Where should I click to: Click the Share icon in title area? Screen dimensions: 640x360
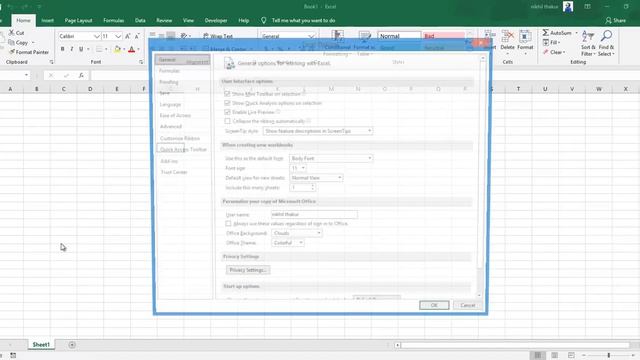click(x=609, y=20)
